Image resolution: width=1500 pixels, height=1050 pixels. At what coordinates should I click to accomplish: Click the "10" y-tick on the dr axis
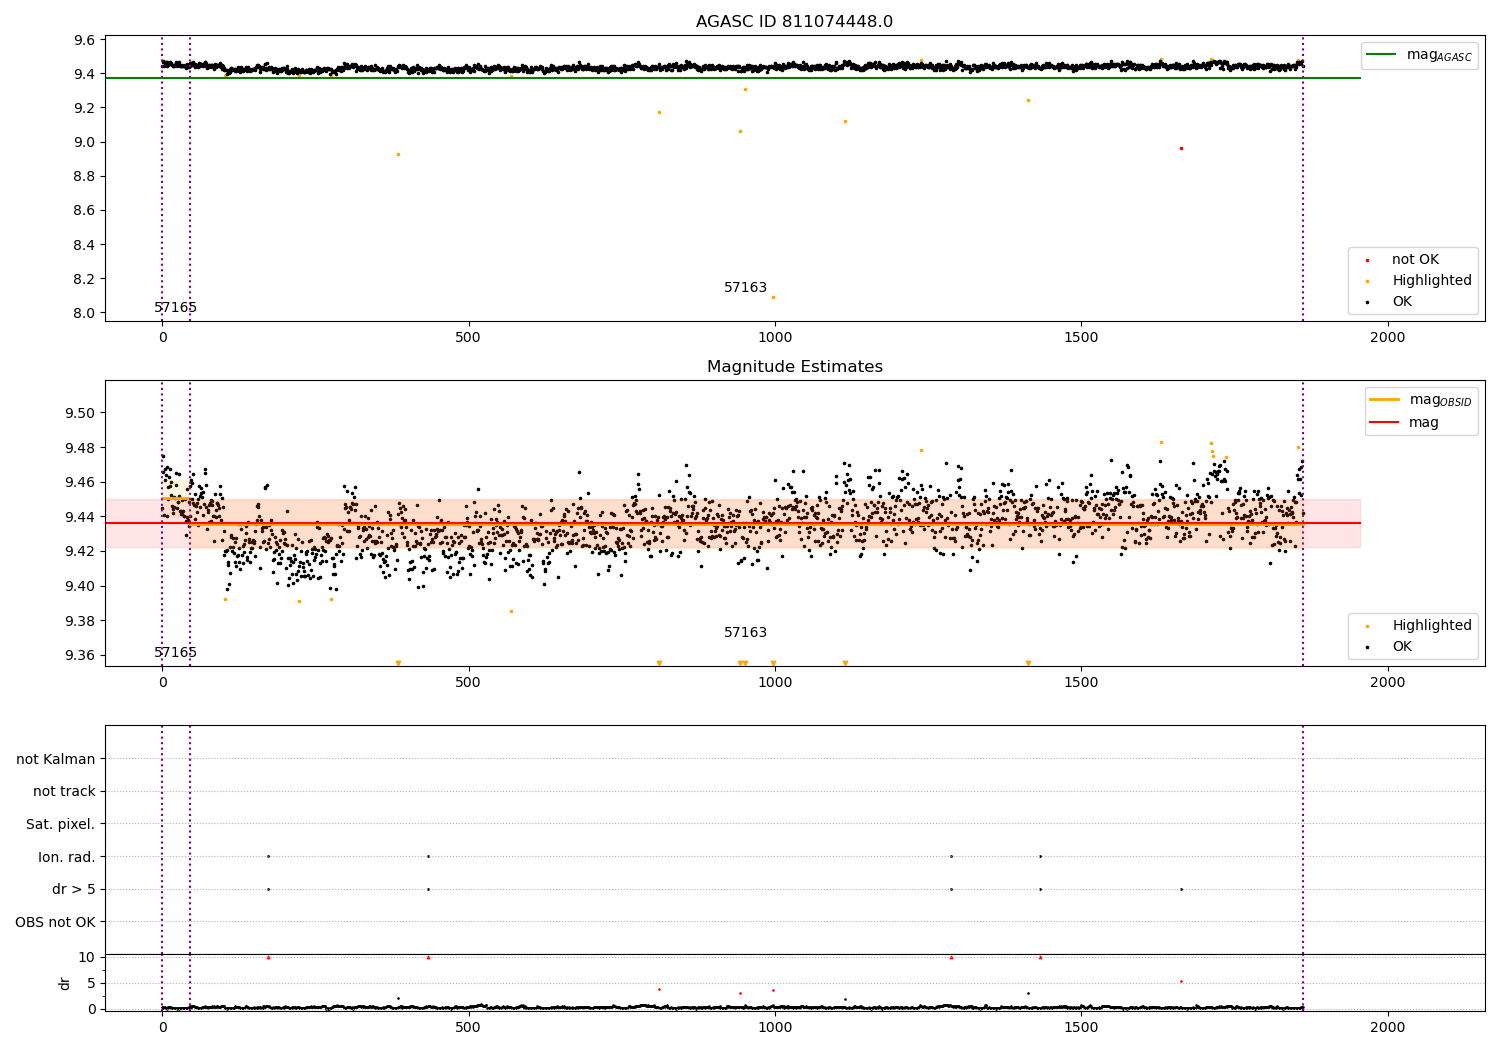[87, 957]
